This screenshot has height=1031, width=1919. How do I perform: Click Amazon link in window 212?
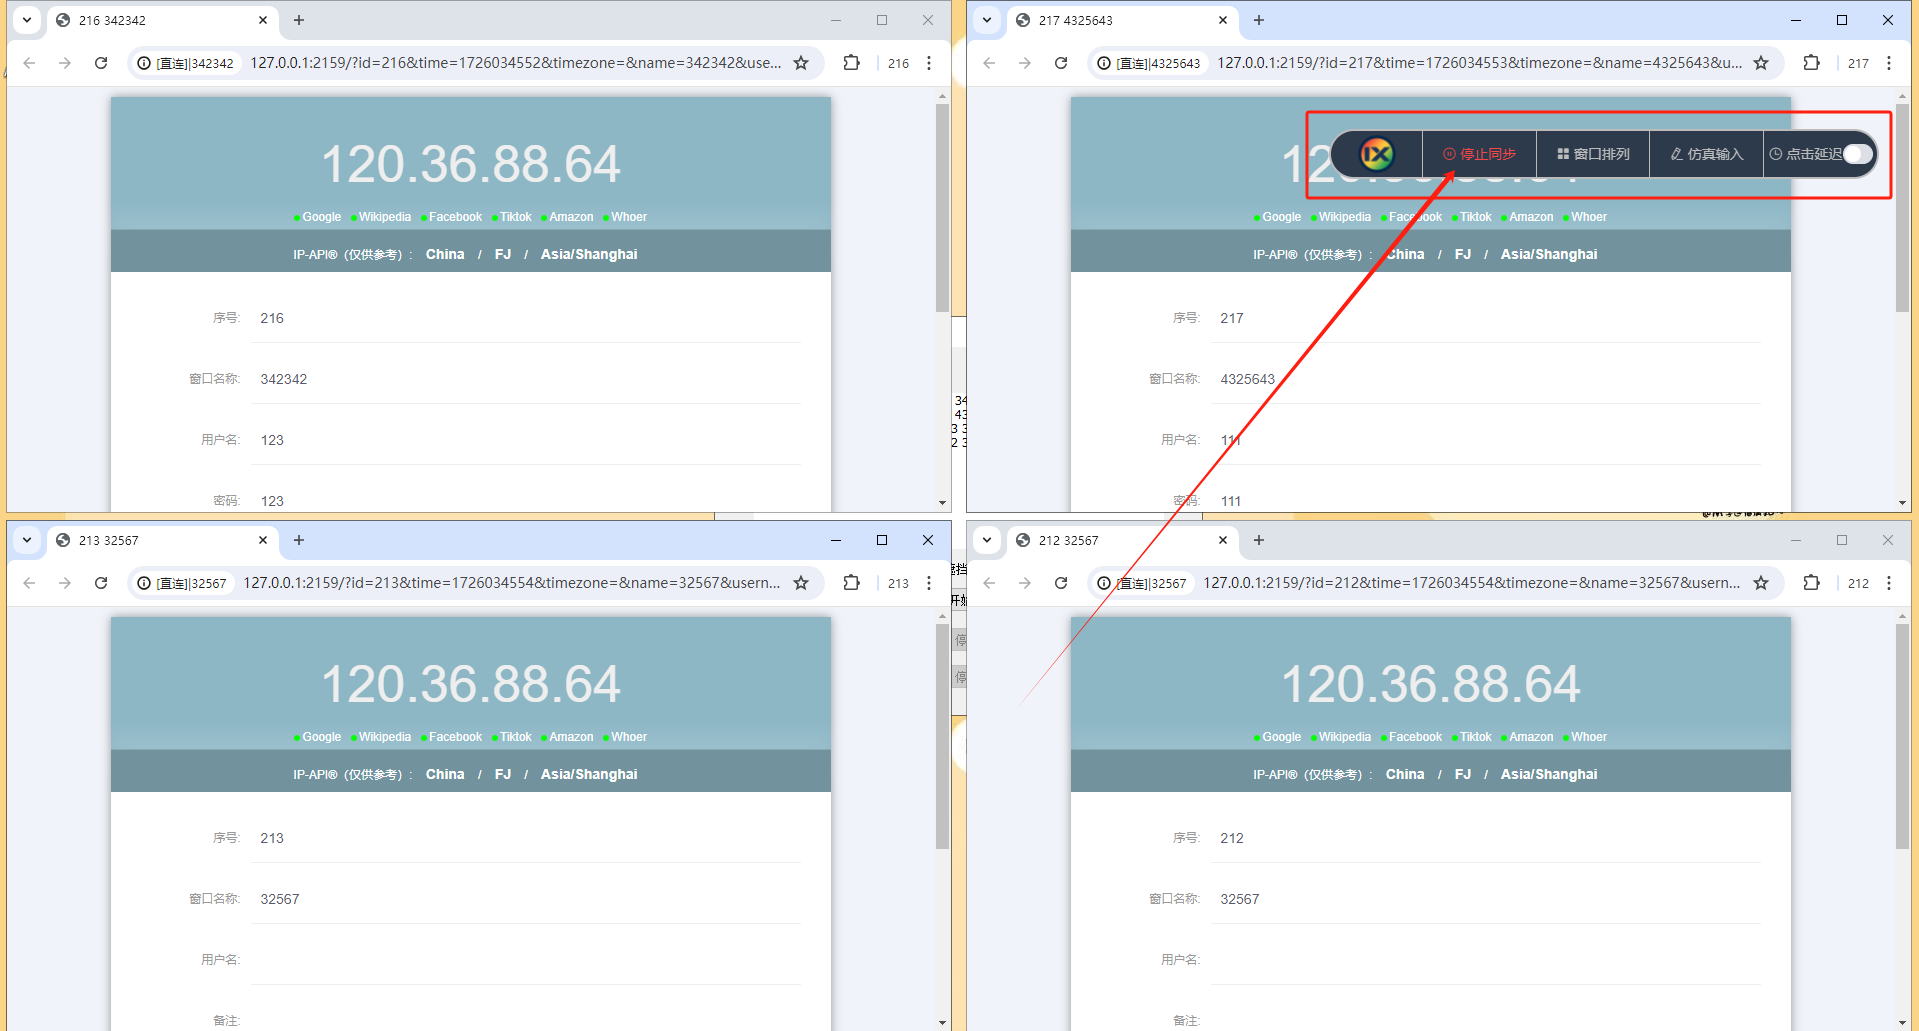[x=1531, y=737]
